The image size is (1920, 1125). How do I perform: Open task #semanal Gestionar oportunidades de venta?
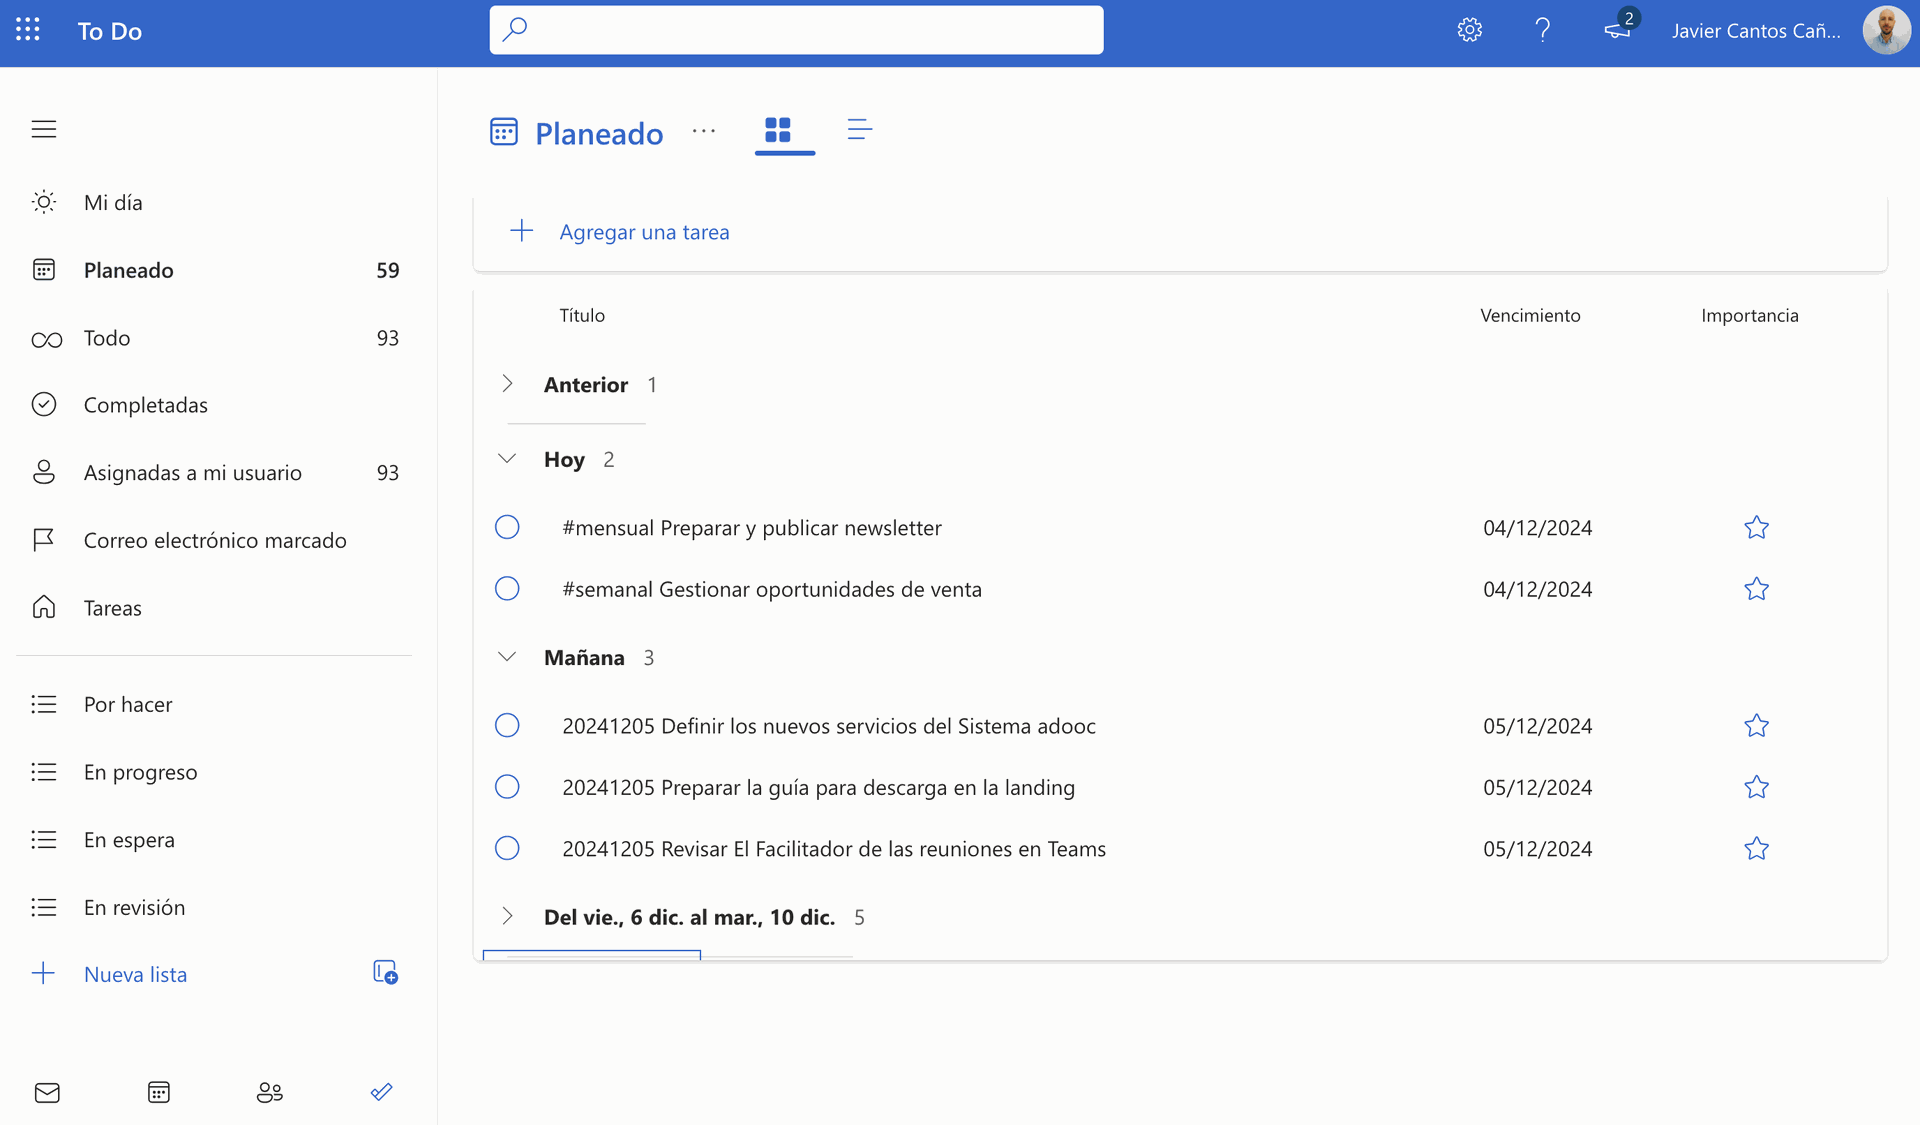click(x=772, y=589)
